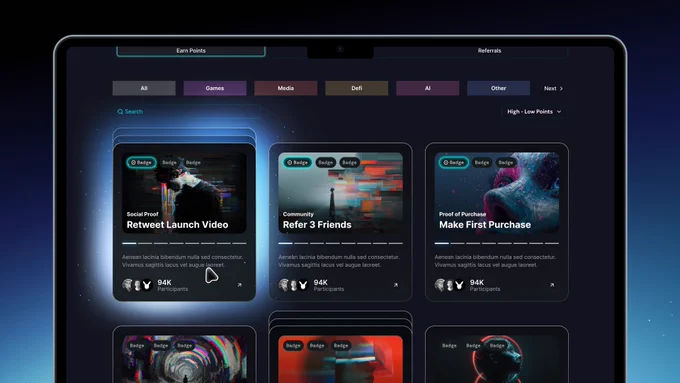Filter quests by Games
Image resolution: width=680 pixels, height=383 pixels.
215,88
